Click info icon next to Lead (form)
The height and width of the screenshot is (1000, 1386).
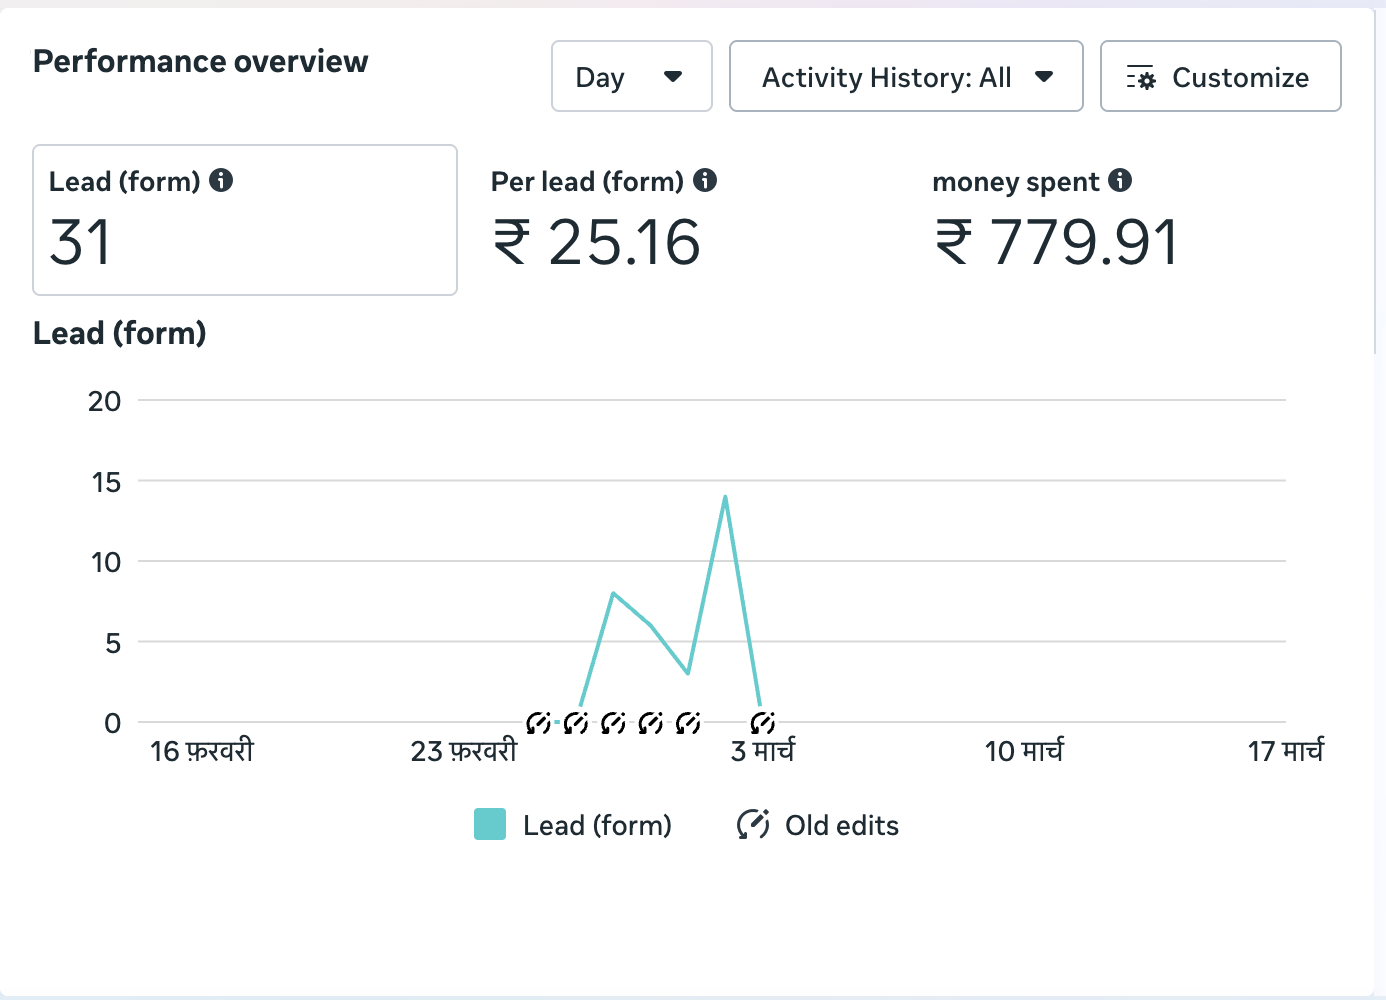(221, 180)
